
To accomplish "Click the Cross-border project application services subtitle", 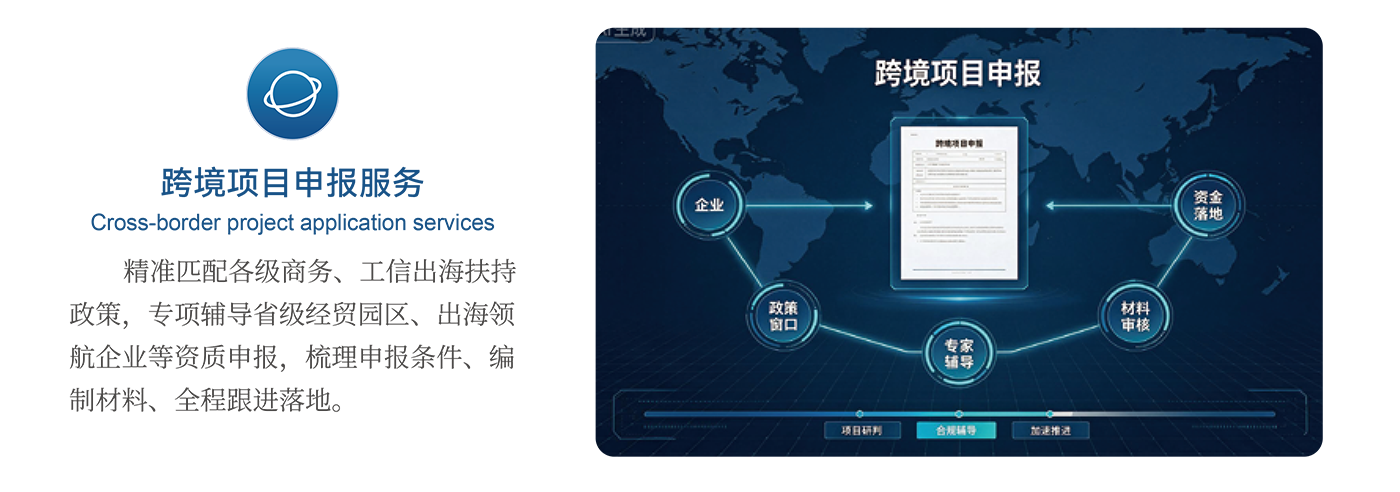I will [x=293, y=223].
